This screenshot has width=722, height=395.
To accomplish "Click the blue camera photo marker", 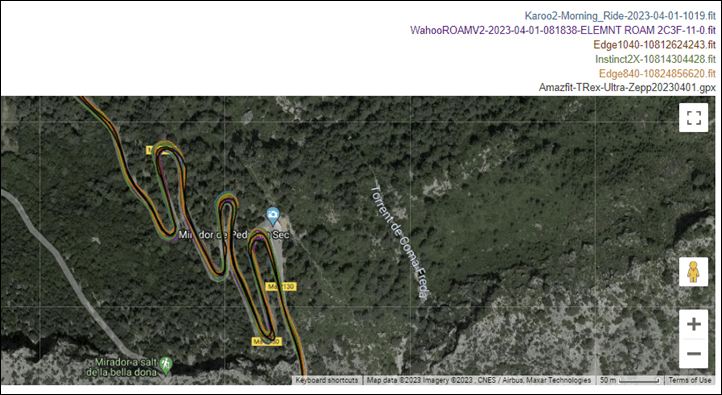I will (x=273, y=215).
